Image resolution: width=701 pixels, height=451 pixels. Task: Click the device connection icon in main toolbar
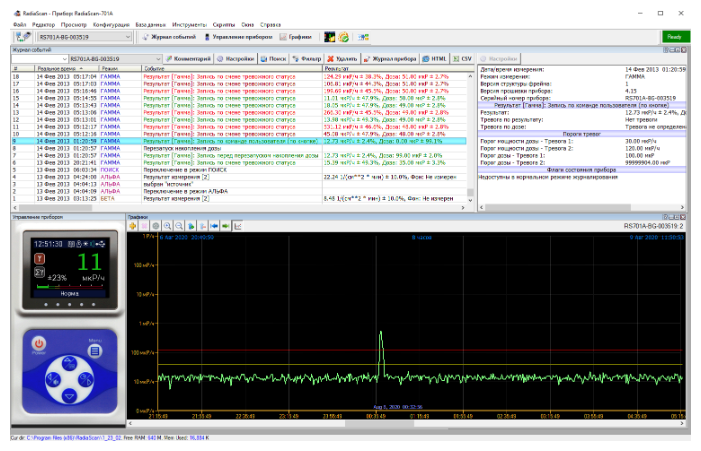pos(23,37)
